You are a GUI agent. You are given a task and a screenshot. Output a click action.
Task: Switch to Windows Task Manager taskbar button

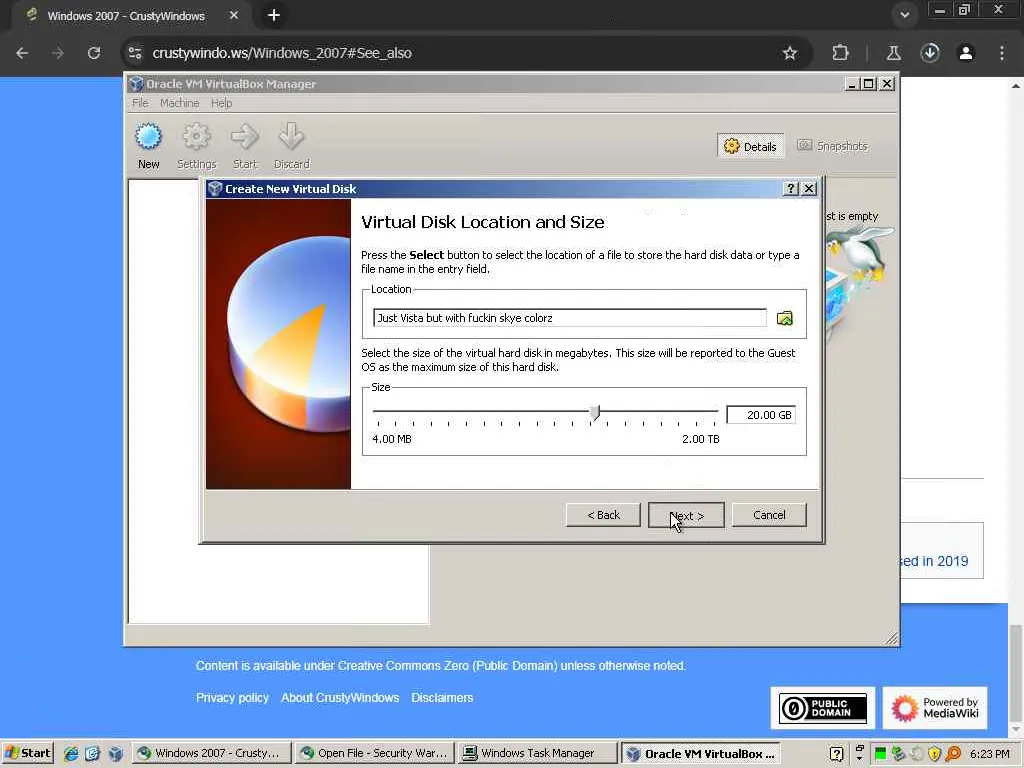[x=537, y=754]
